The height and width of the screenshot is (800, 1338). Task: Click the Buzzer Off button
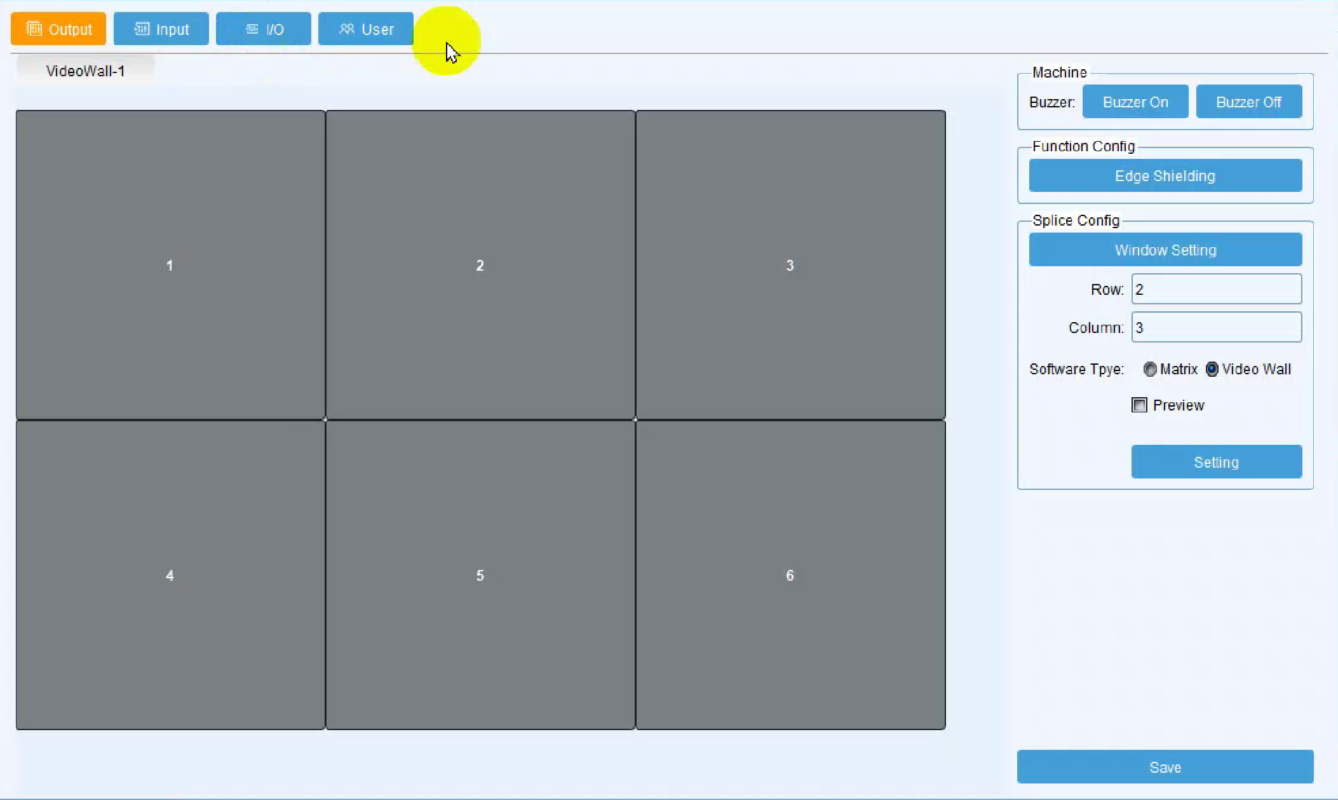1249,102
